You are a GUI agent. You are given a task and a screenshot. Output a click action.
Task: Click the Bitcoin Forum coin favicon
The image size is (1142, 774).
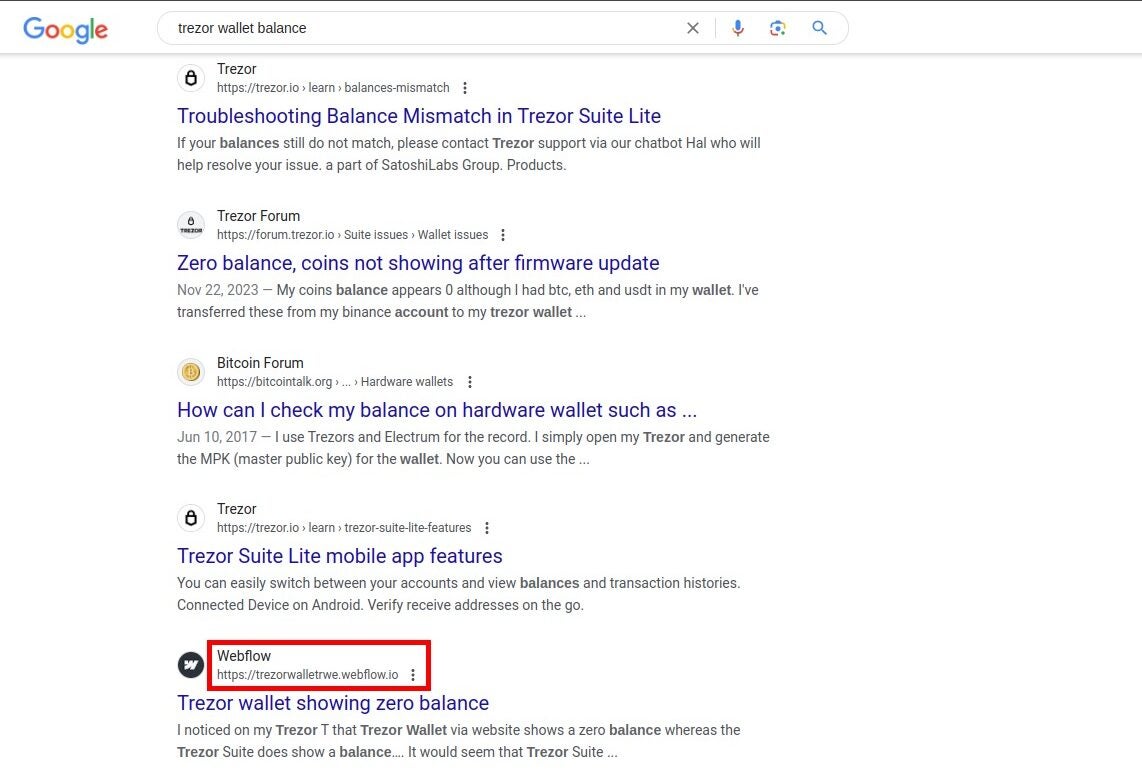(x=191, y=372)
